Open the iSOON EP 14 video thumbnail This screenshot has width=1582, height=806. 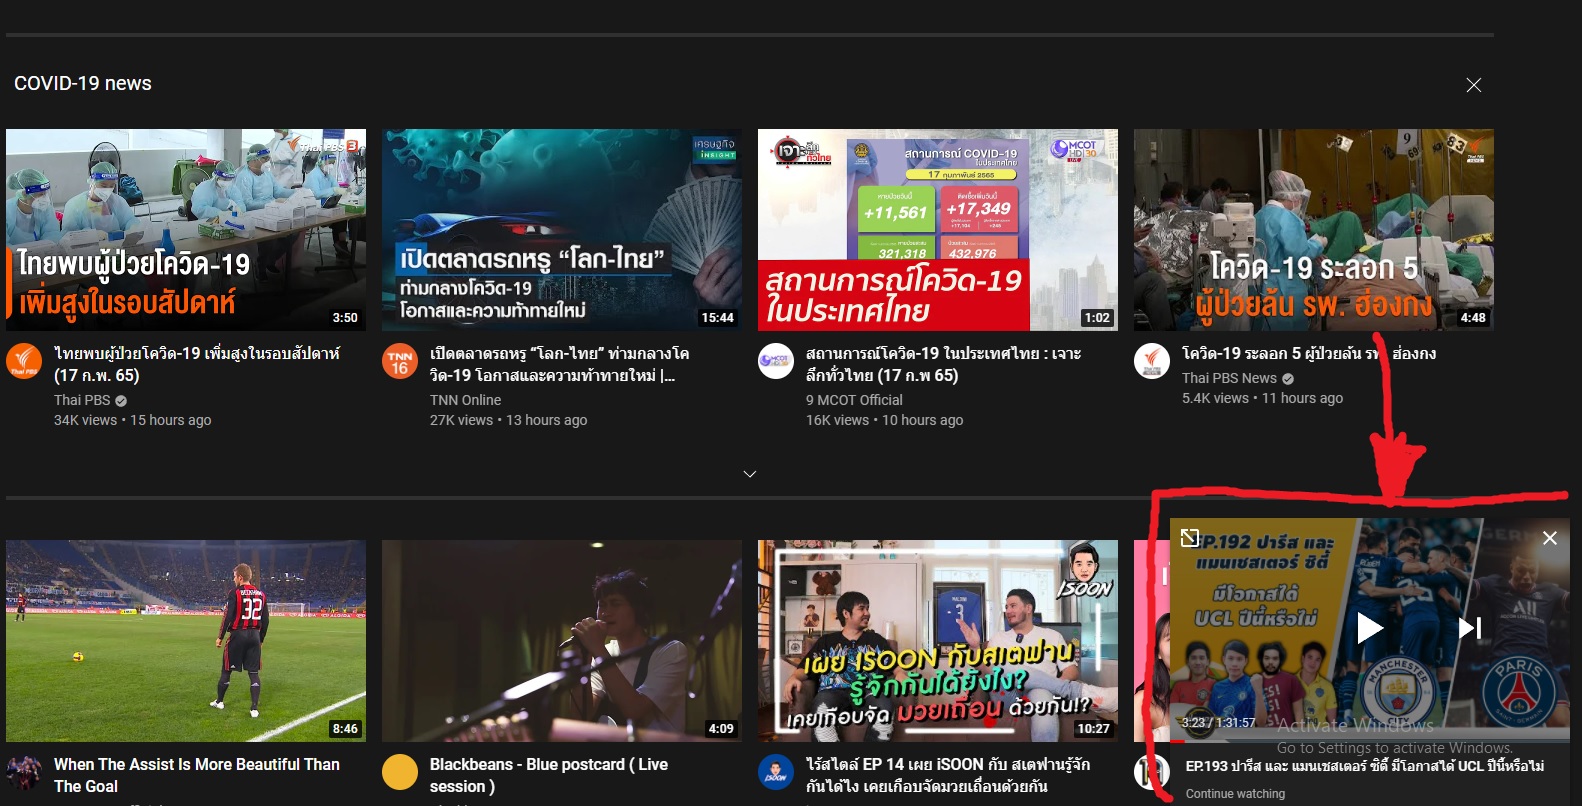coord(938,641)
